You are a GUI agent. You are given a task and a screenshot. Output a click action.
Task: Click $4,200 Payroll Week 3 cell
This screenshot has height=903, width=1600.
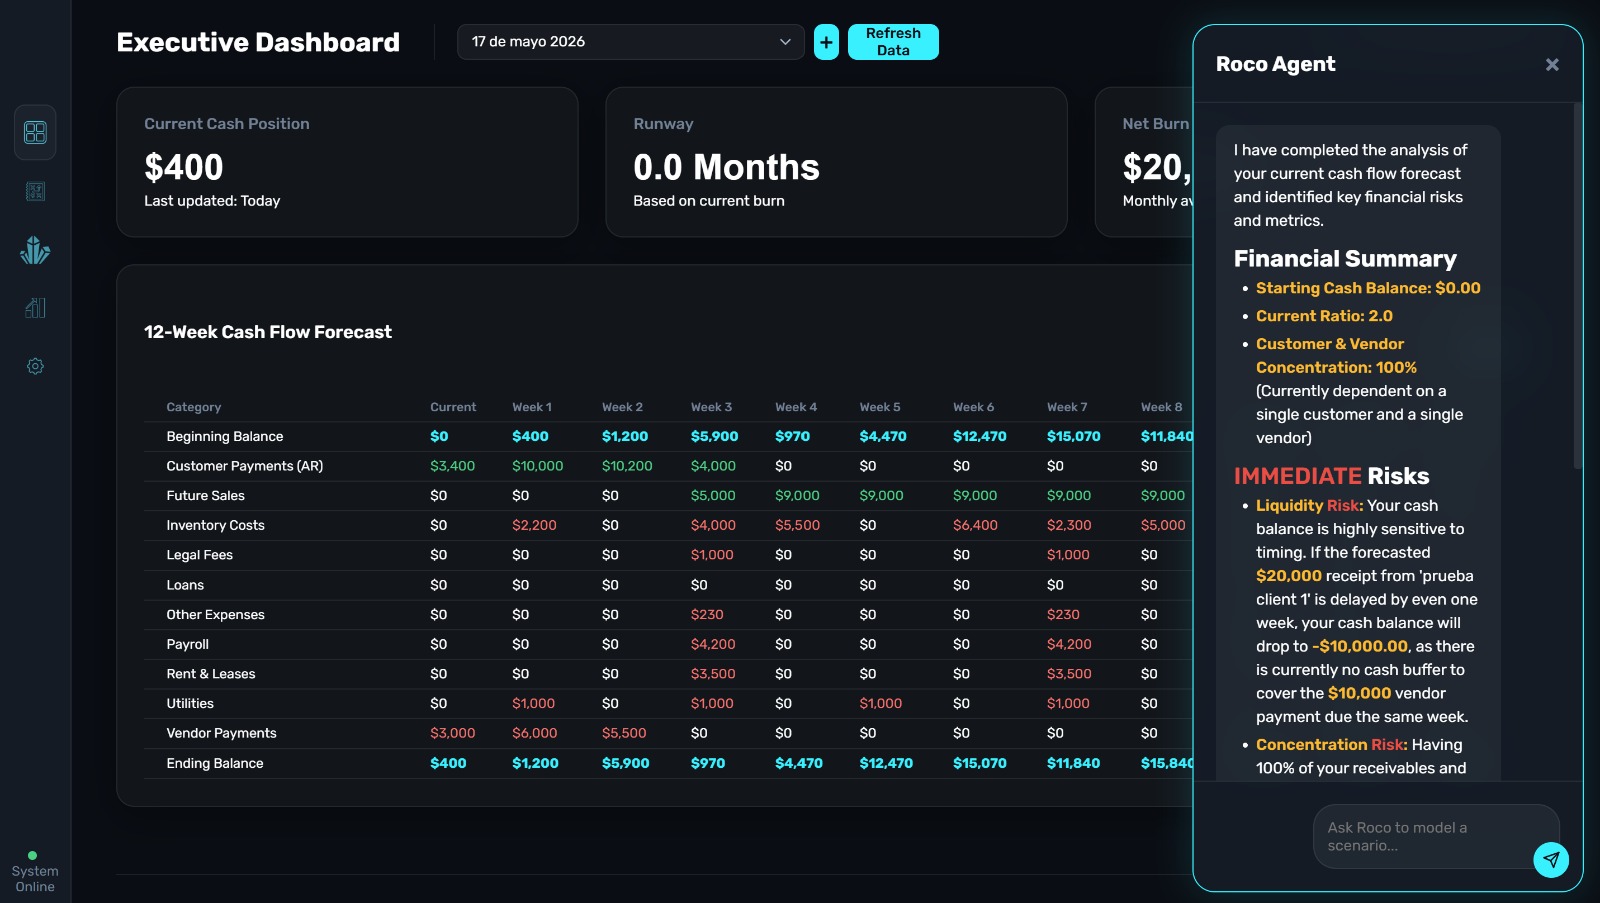(x=713, y=644)
